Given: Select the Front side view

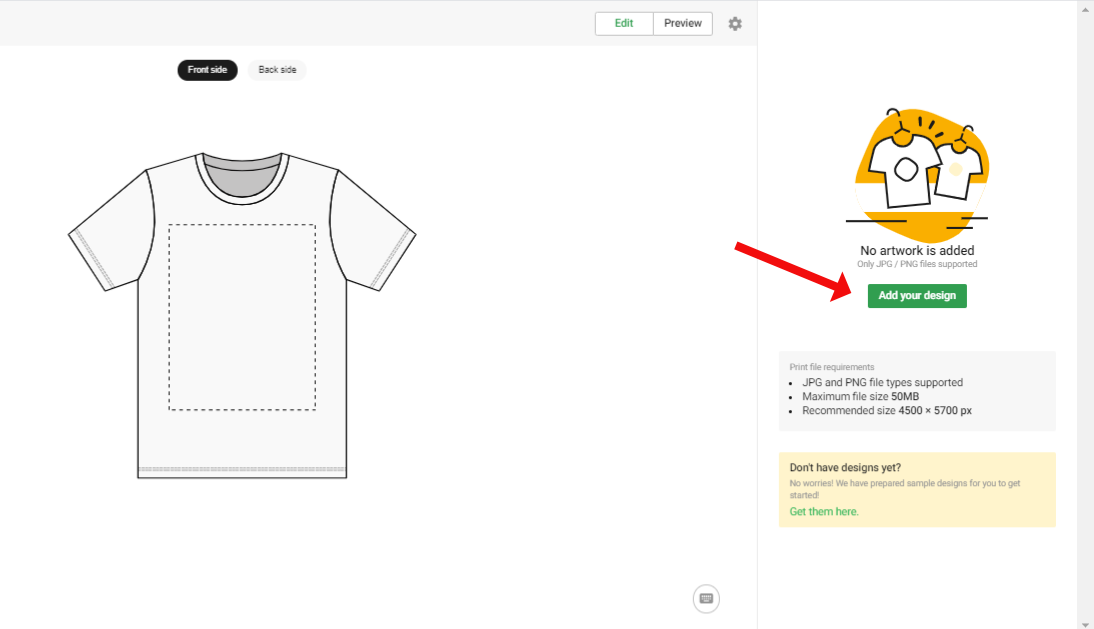Looking at the screenshot, I should coord(207,70).
